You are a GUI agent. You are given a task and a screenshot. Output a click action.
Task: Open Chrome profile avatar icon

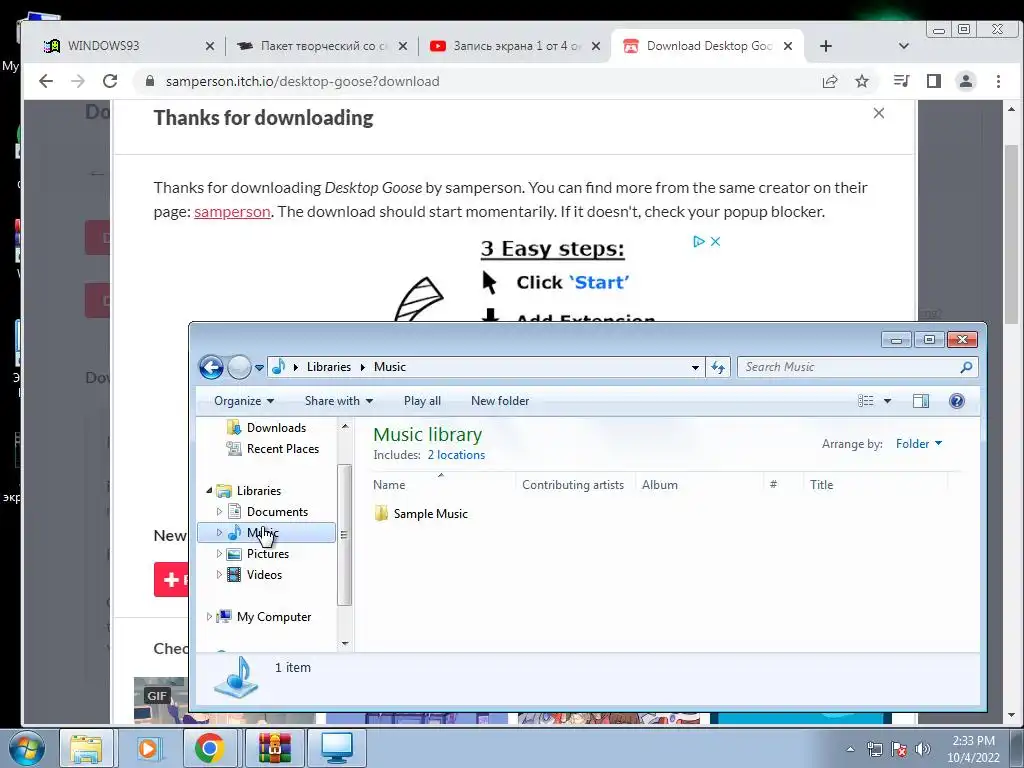tap(966, 81)
